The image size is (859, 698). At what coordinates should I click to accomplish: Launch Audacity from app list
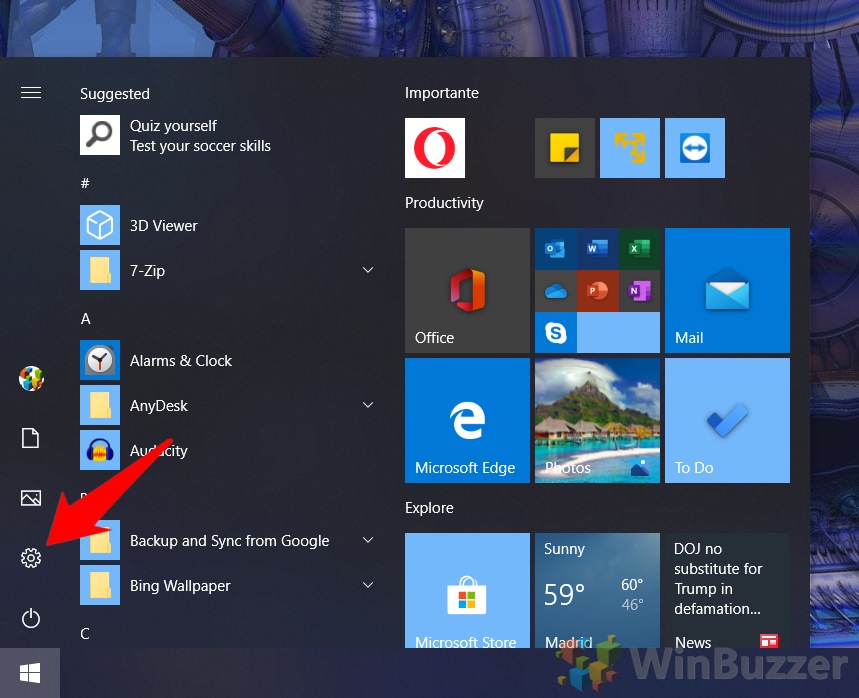coord(227,450)
